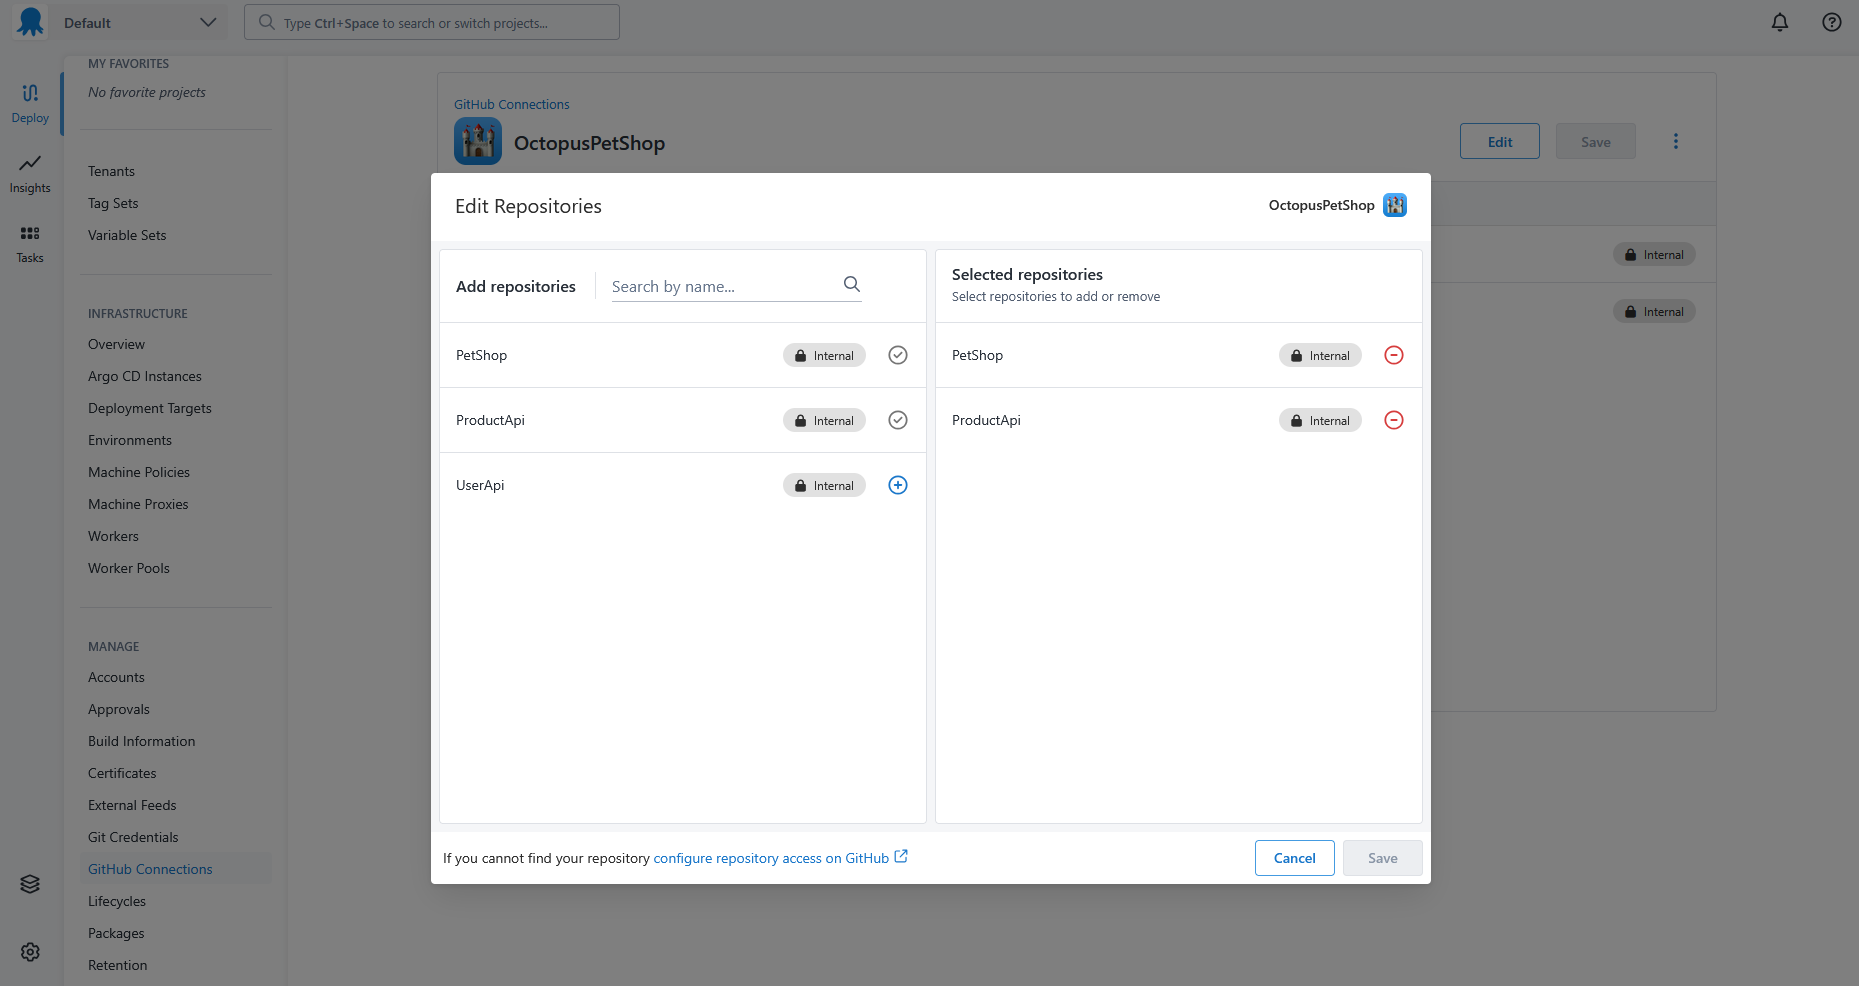Remove ProductApi from selected repositories
The width and height of the screenshot is (1859, 986).
(1394, 420)
